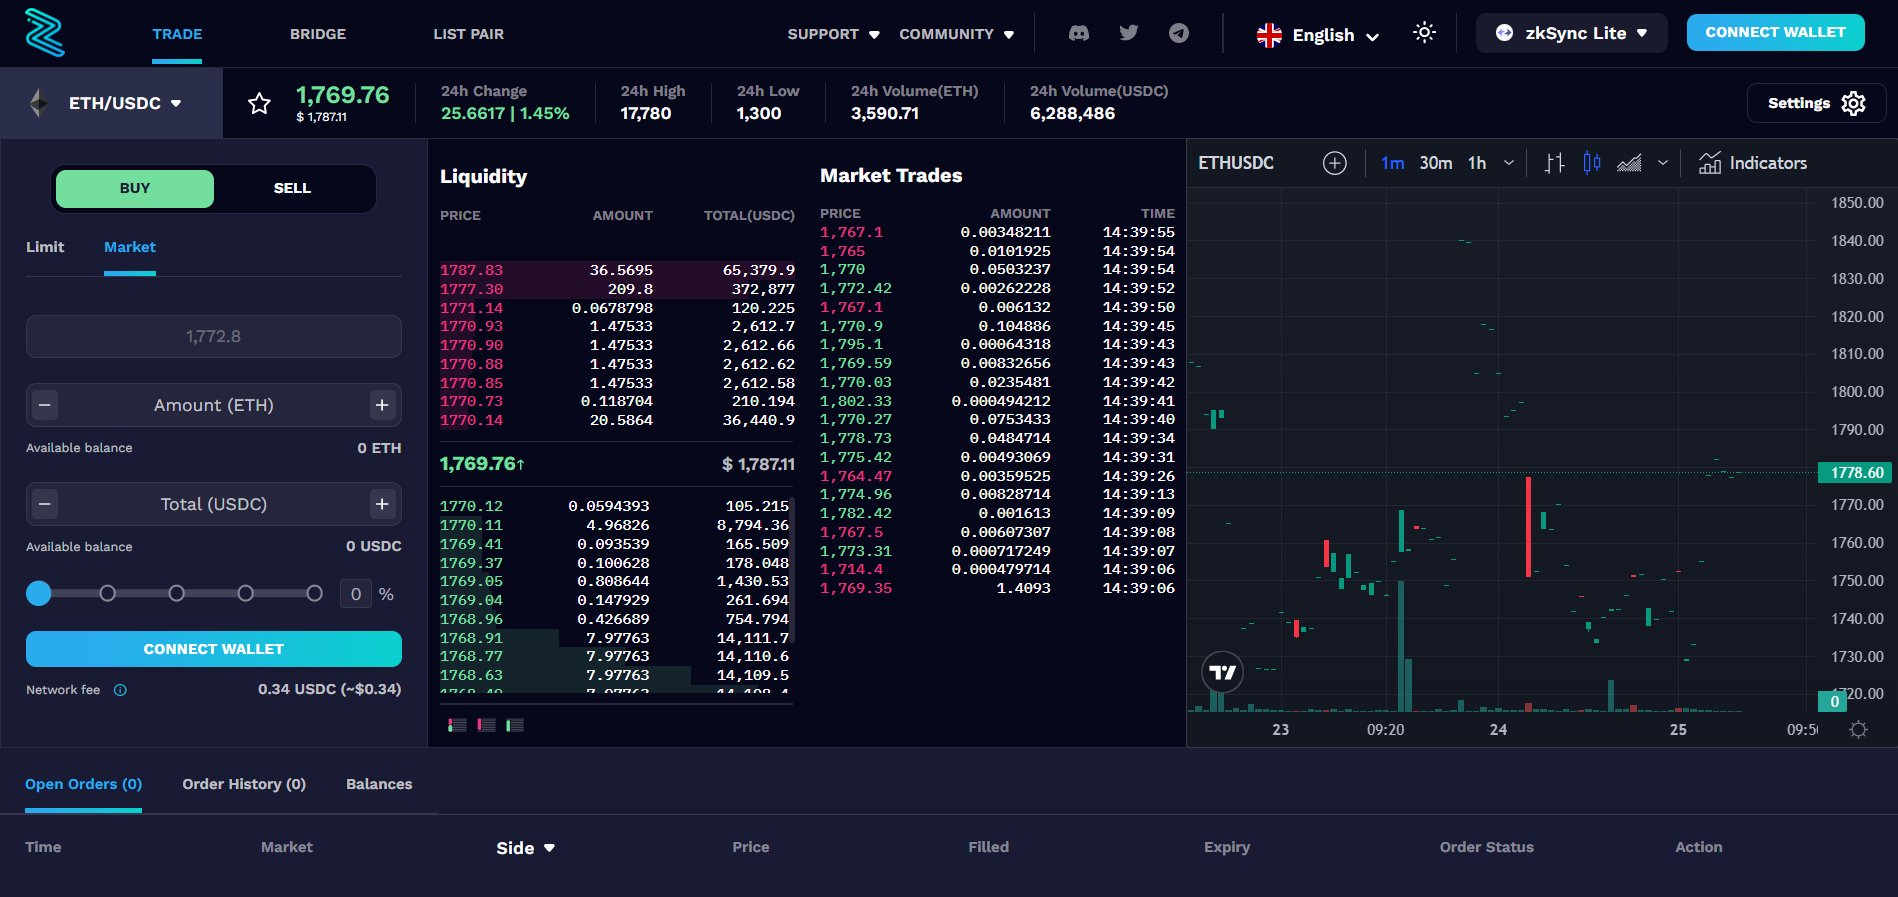Screen dimensions: 1898x897
Task: Select candlestick chart style icon
Action: pos(1592,163)
